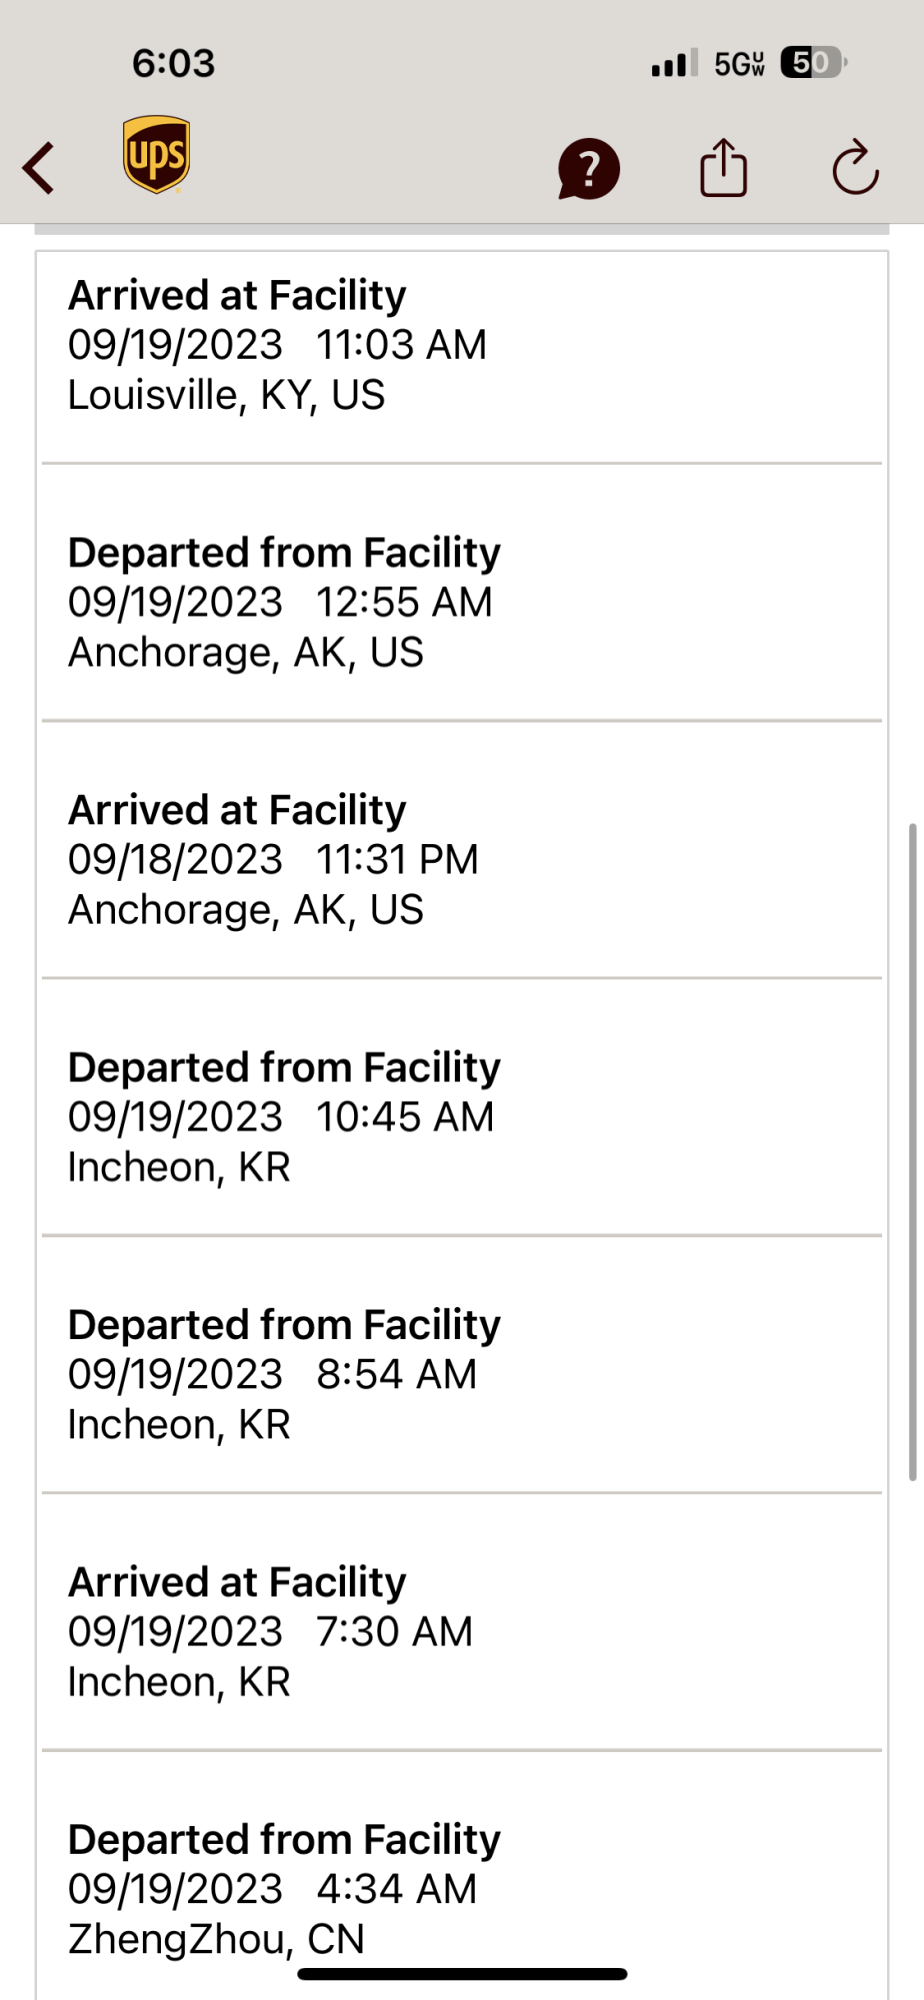Tap the home indicator bar at bottom
Viewport: 924px width, 2000px height.
462,1974
